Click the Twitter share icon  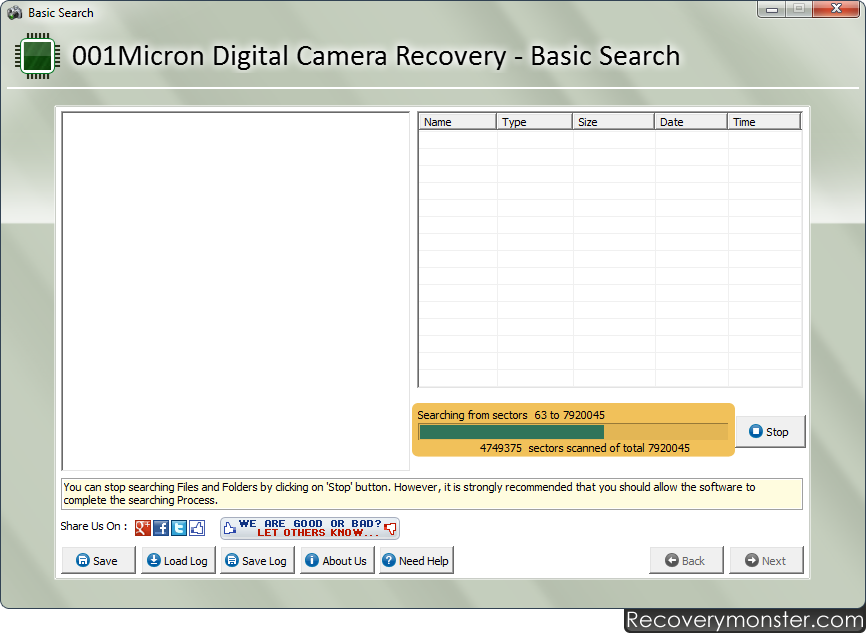(x=179, y=528)
